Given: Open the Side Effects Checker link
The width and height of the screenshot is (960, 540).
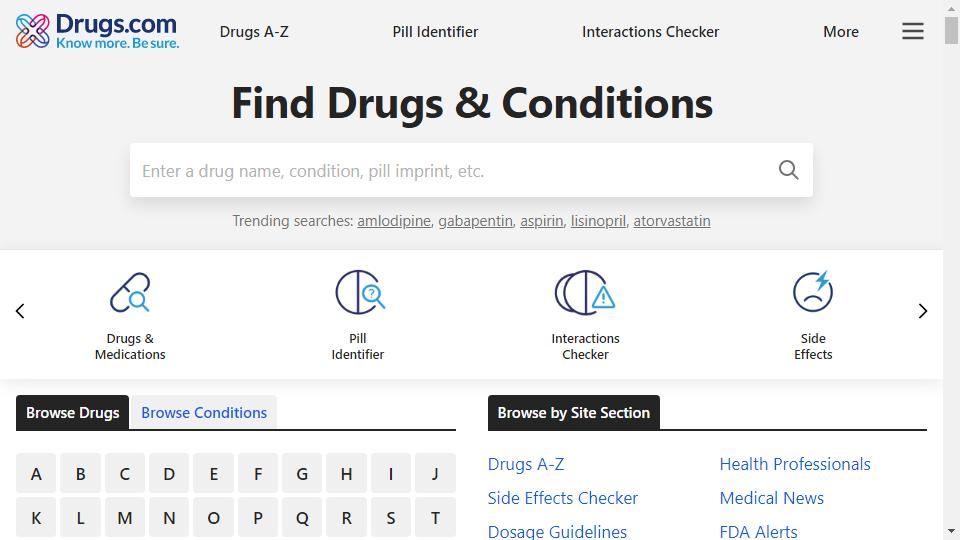Looking at the screenshot, I should (x=563, y=498).
